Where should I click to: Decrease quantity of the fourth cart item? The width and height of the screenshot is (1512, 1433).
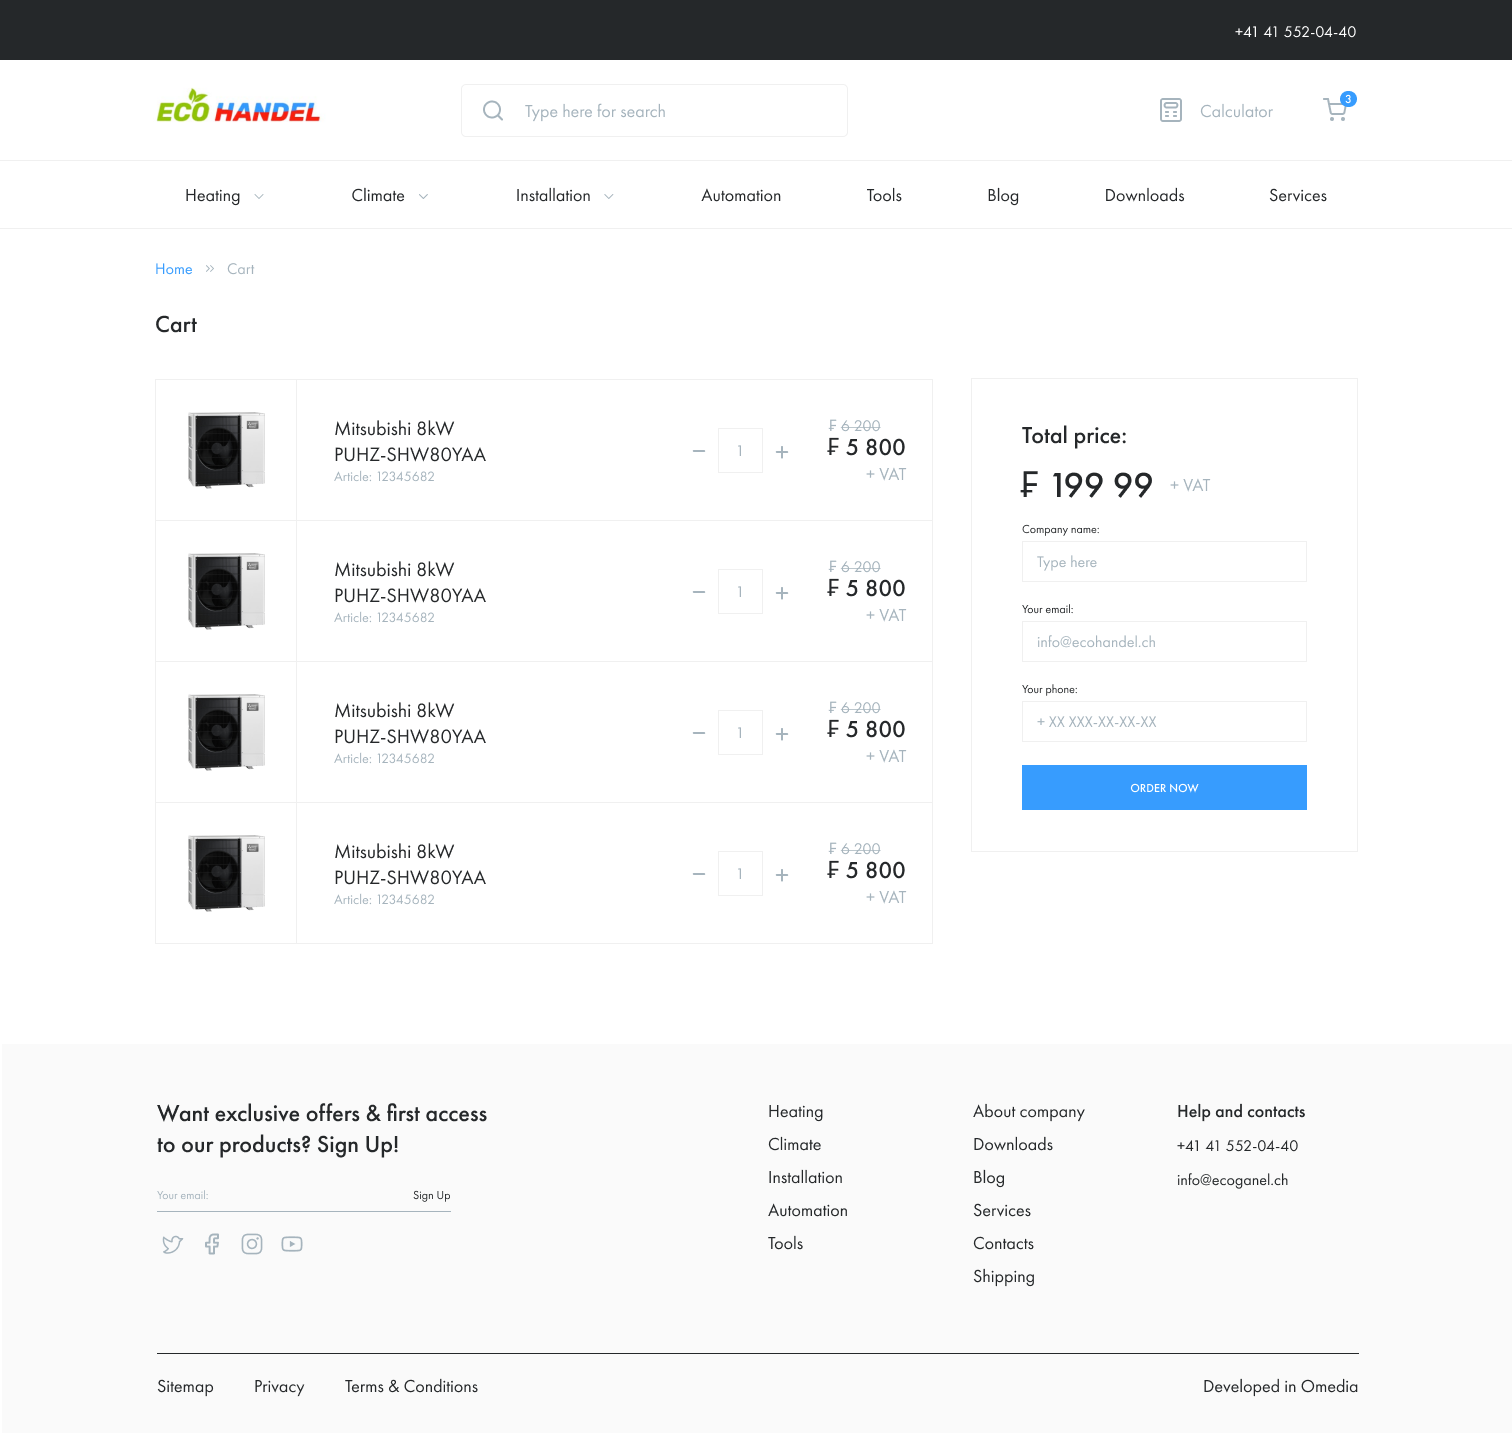coord(699,874)
